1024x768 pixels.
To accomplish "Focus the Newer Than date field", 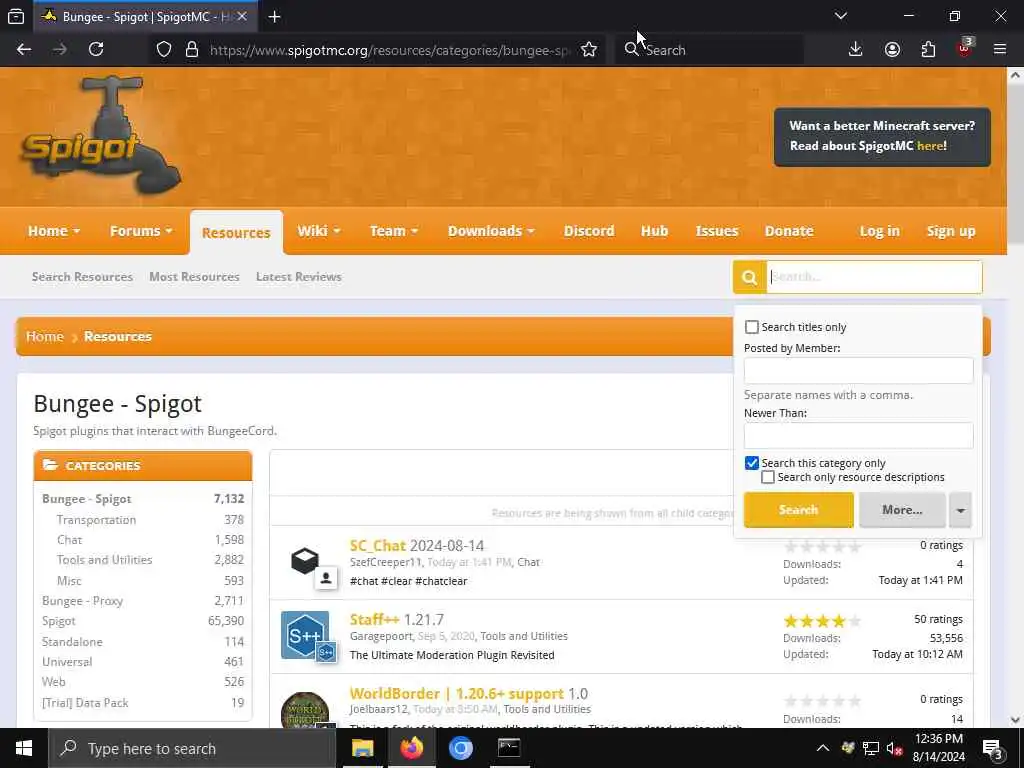I will coord(858,436).
